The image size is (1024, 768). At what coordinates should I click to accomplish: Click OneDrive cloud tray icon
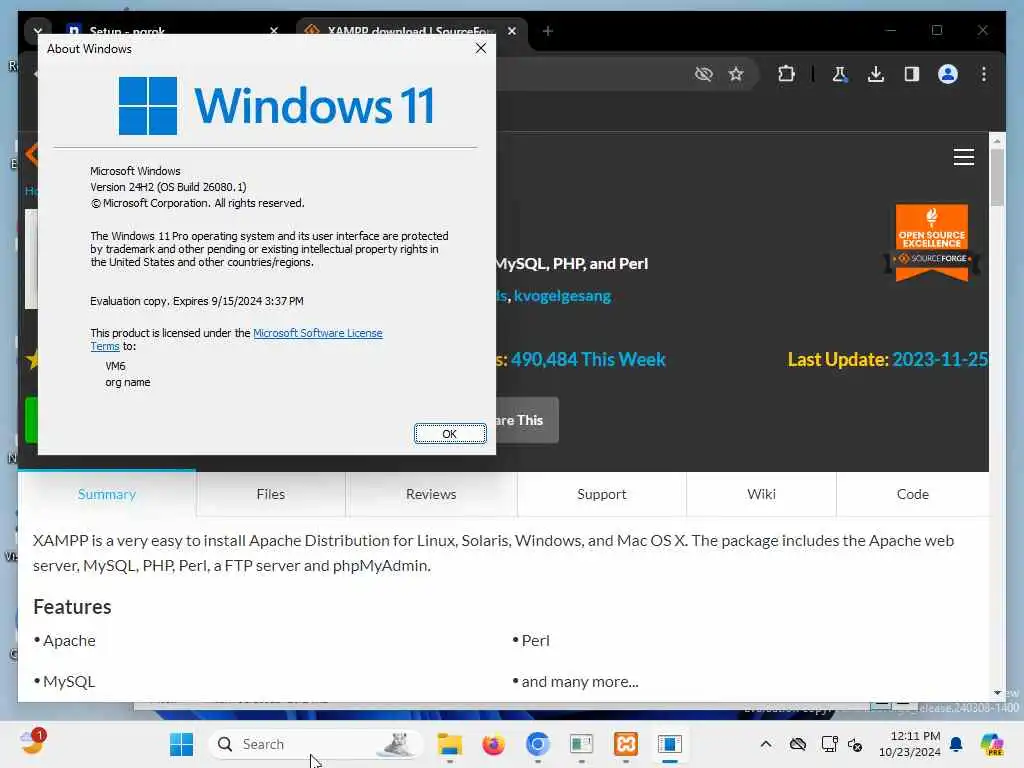(x=797, y=744)
